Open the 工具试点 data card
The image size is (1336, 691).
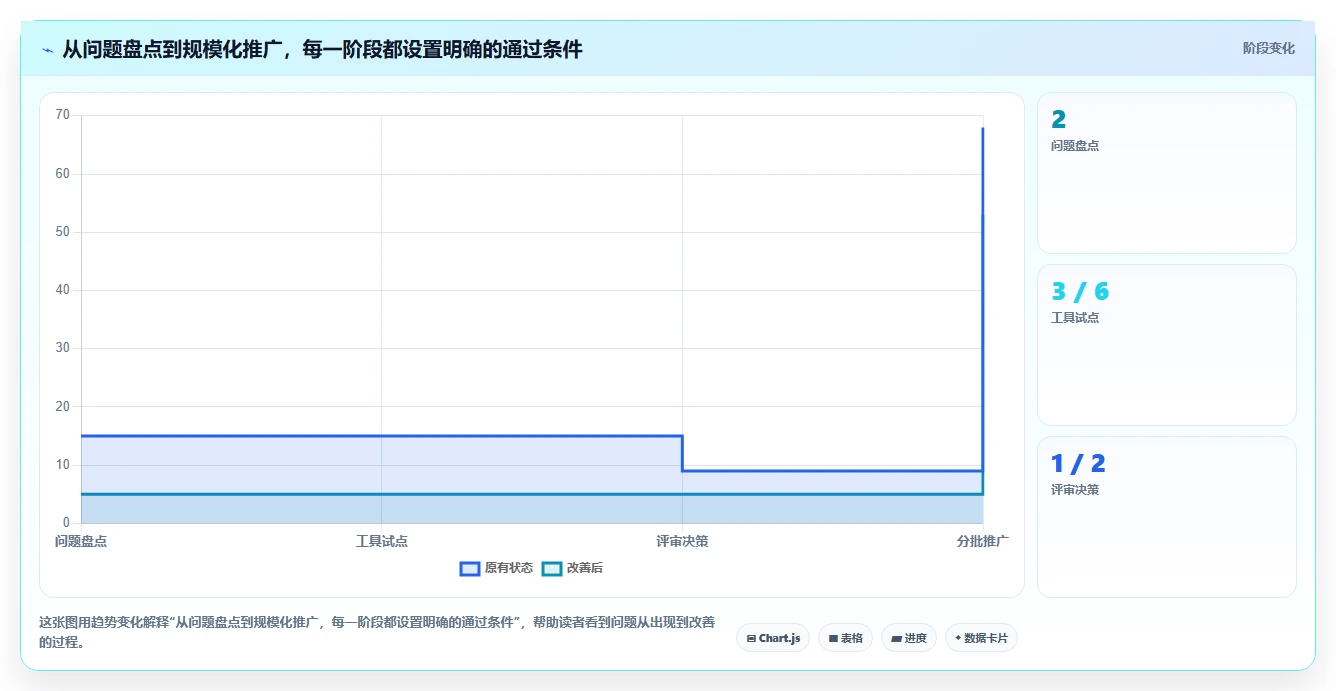(x=1167, y=345)
